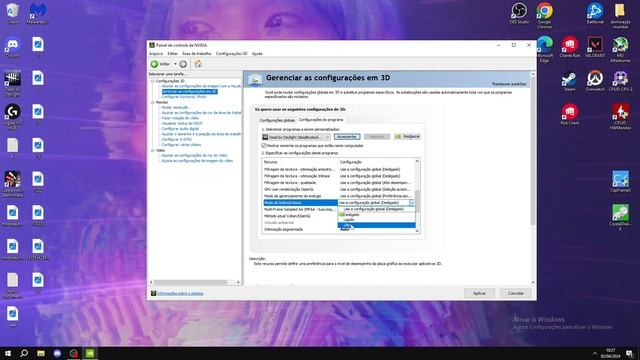Collapse the 'Monitor' tree node
This screenshot has height=360, width=640.
click(x=153, y=102)
